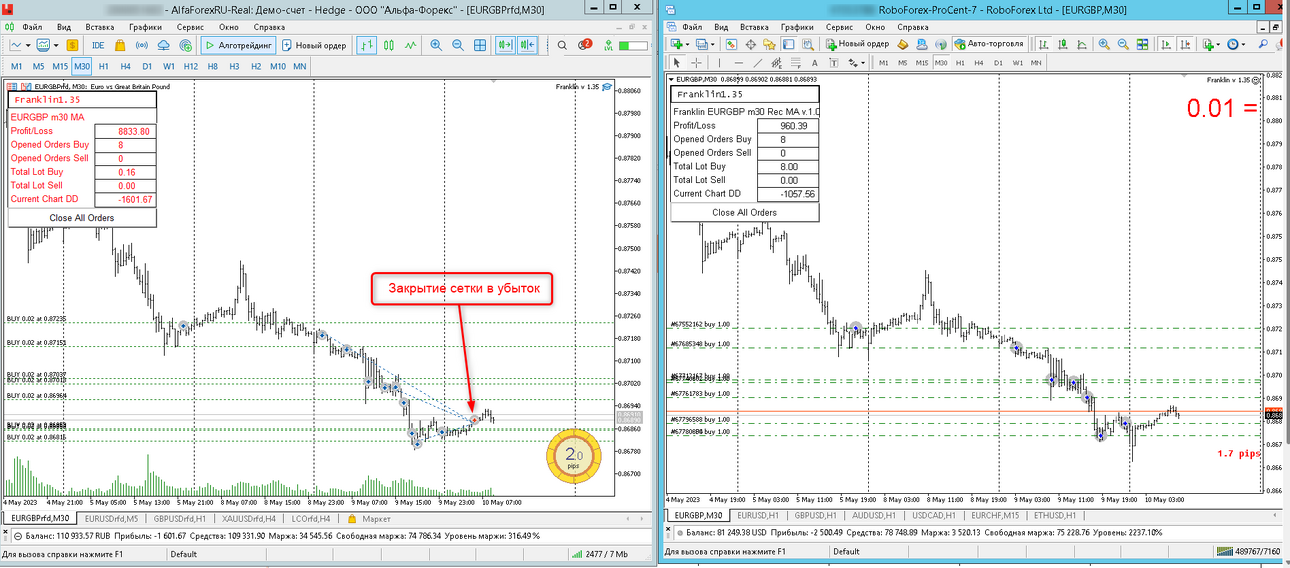This screenshot has height=568, width=1290.
Task: Expand arrows objects dropdown in RoboForex
Action: pyautogui.click(x=863, y=63)
